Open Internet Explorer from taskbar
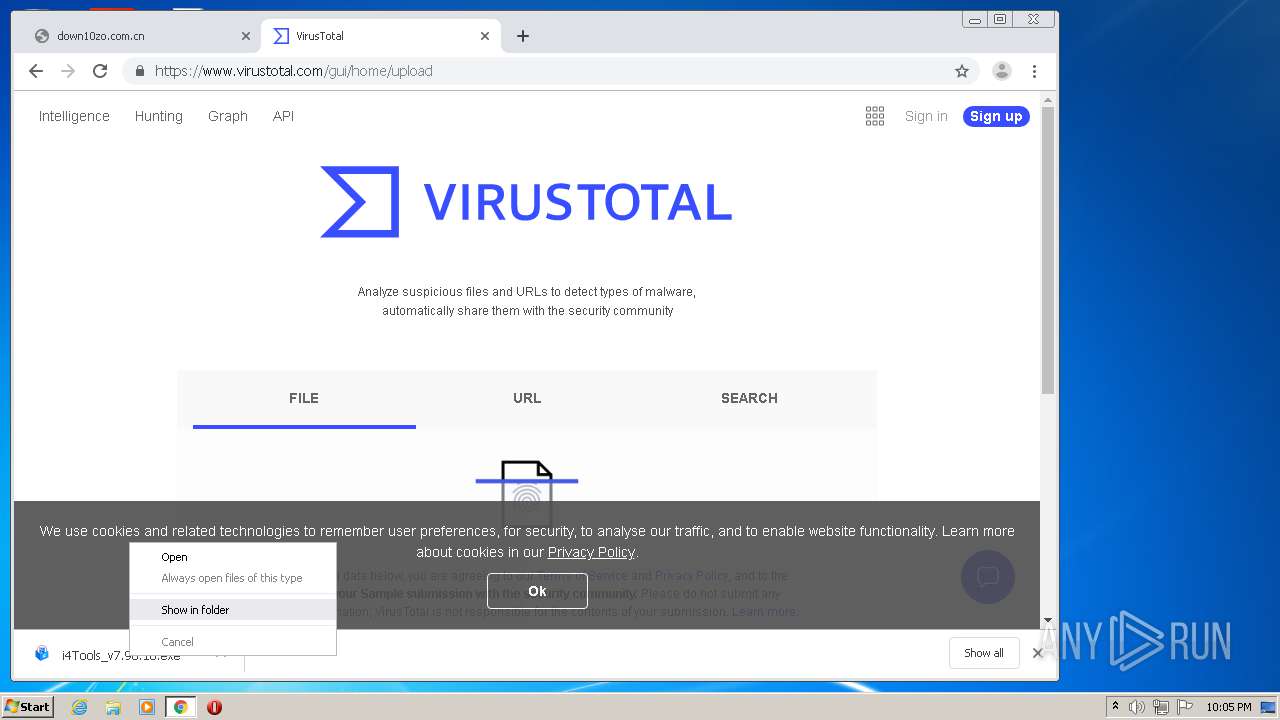 [x=80, y=707]
